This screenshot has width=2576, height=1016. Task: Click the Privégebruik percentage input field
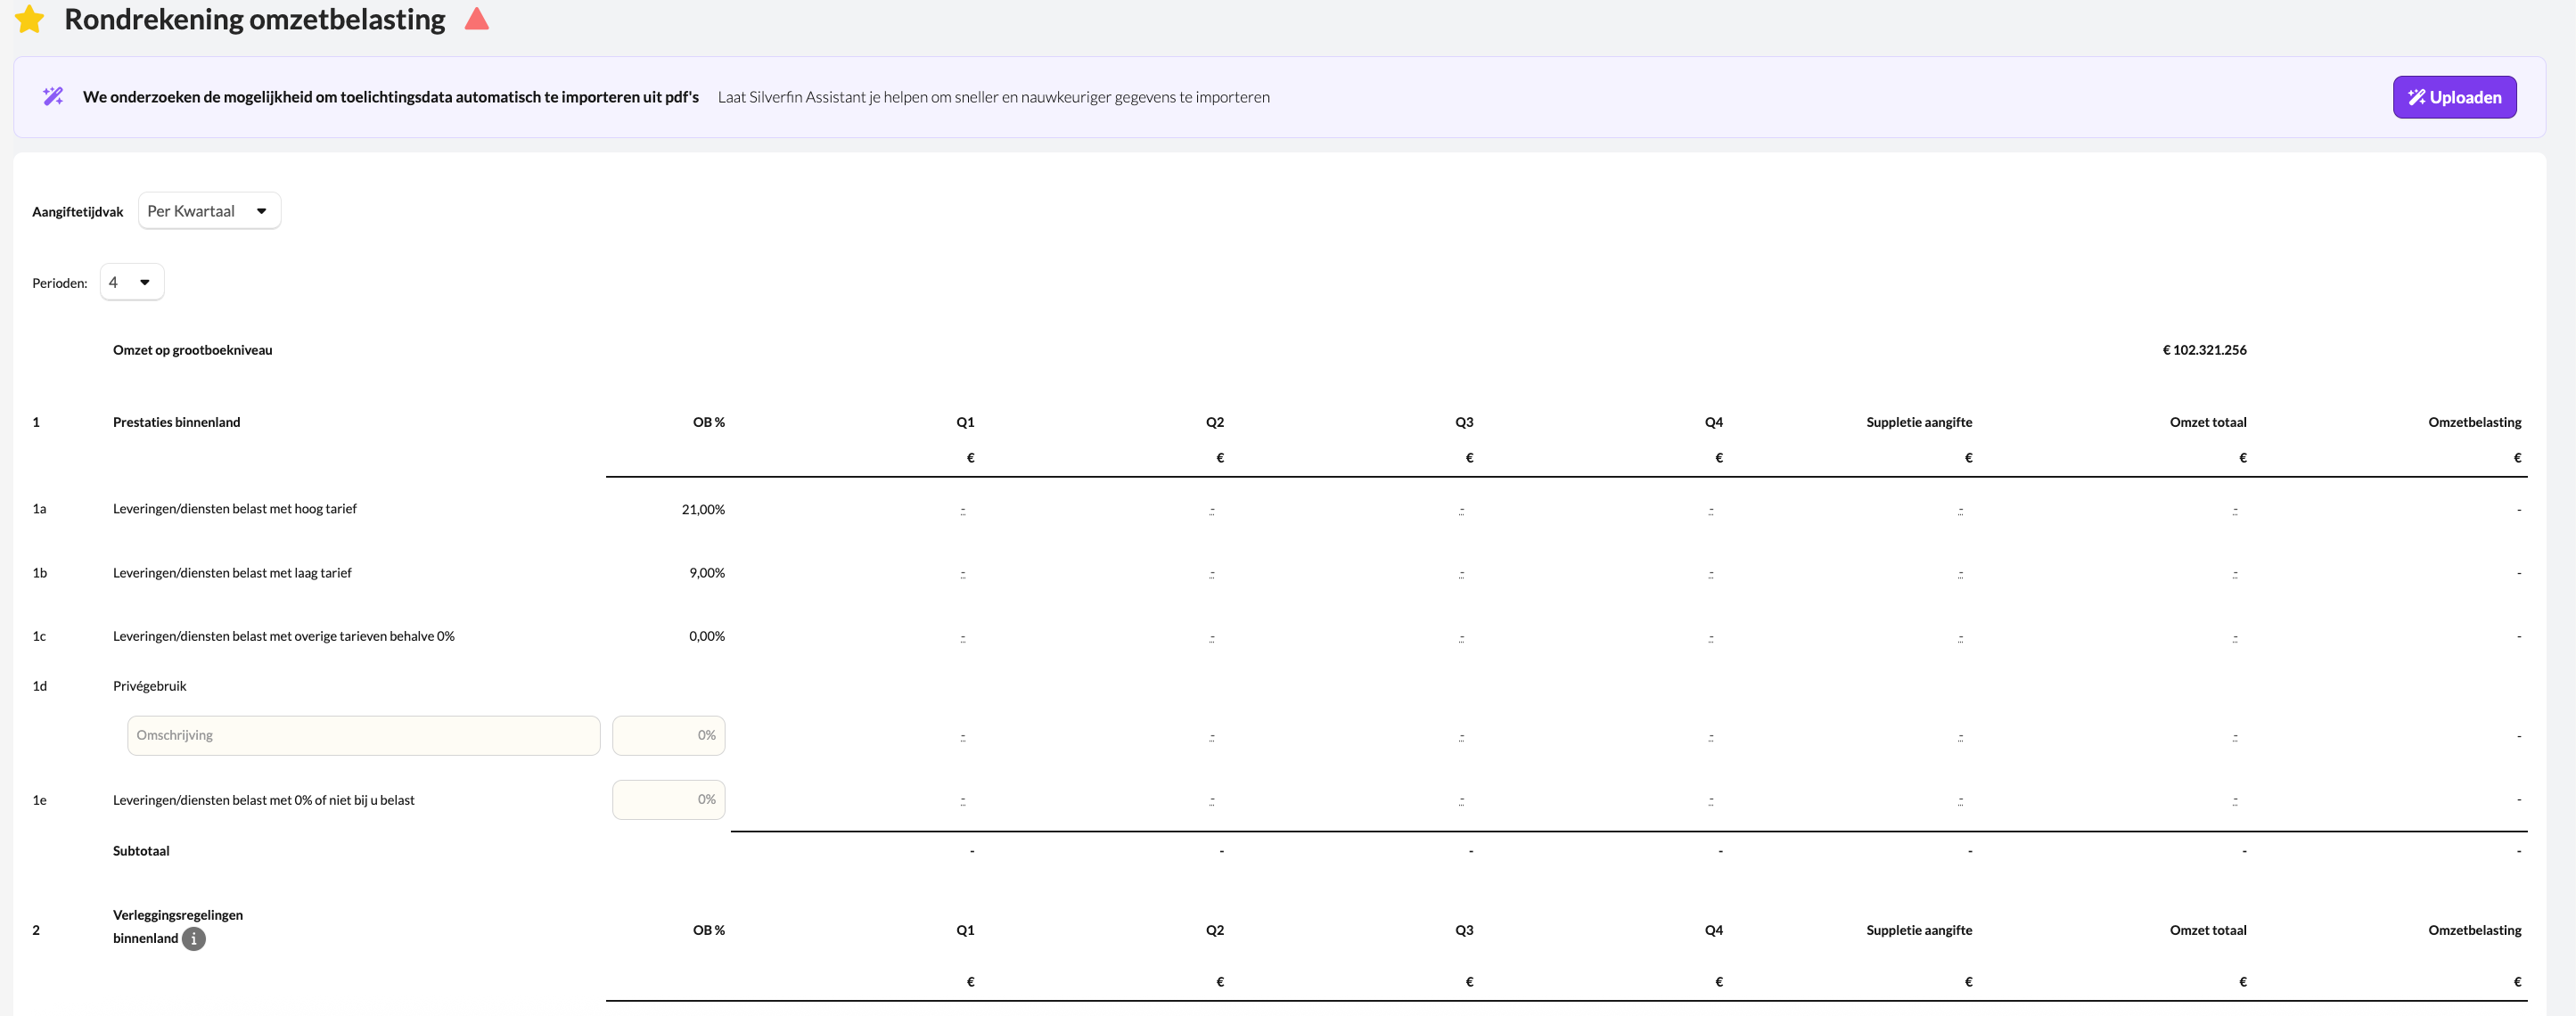click(668, 736)
